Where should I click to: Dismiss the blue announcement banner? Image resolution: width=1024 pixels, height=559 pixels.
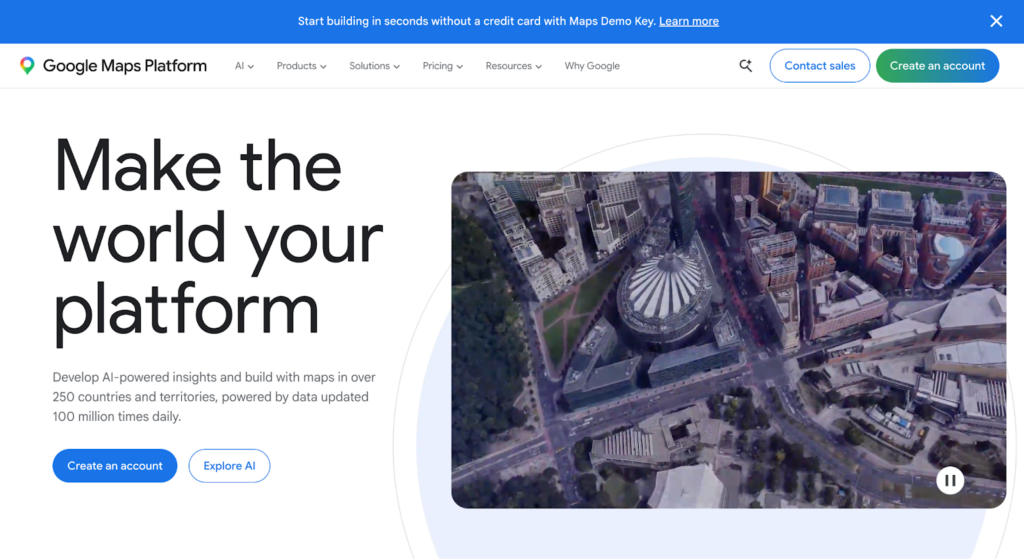click(x=996, y=21)
